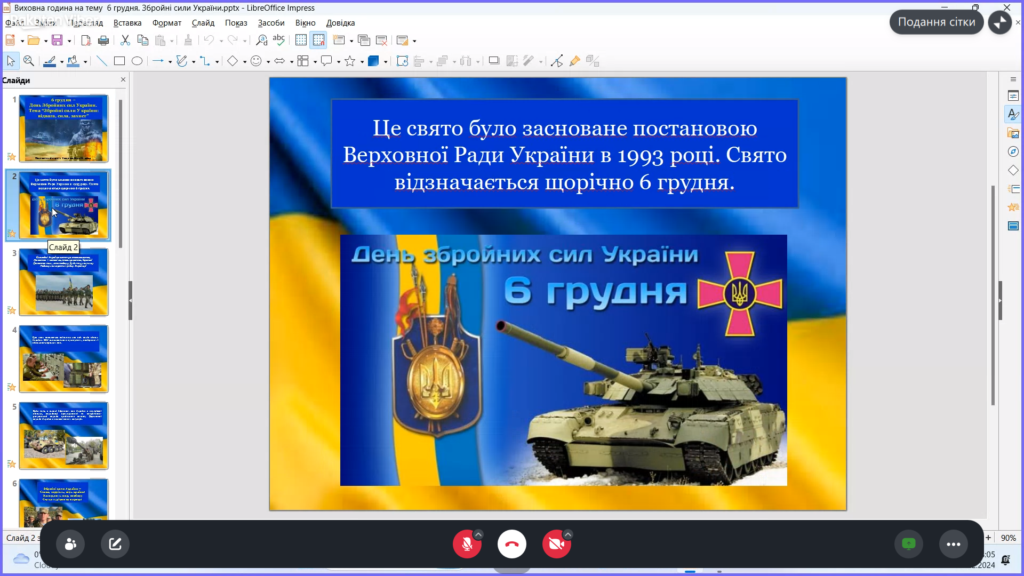Select the Cut scissors icon
The width and height of the screenshot is (1024, 576).
(x=125, y=40)
